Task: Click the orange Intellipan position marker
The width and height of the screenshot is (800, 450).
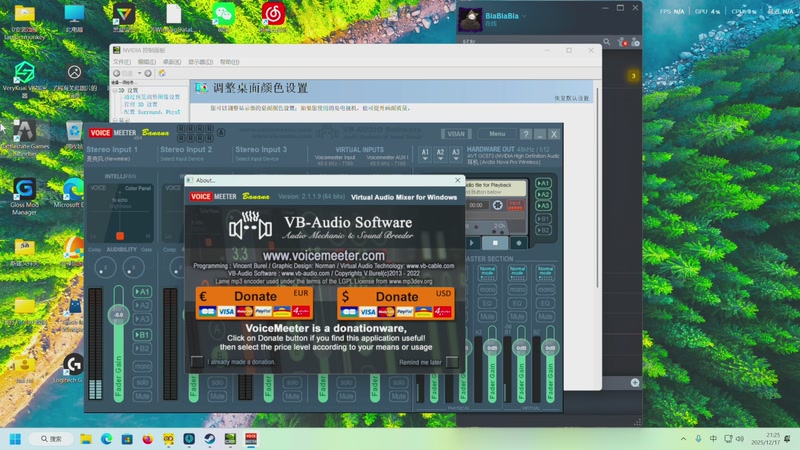Action: 120,236
